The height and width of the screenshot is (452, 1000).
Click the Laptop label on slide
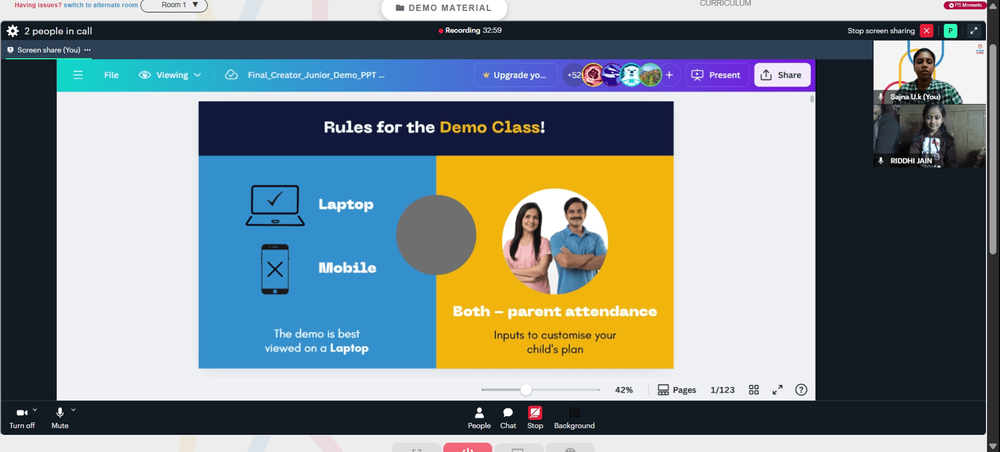[346, 205]
